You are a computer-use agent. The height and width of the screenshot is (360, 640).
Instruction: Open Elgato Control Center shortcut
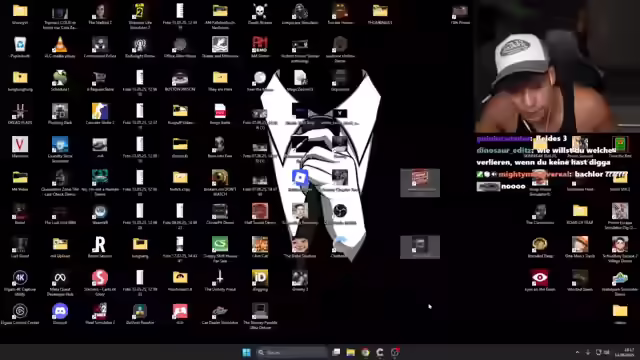20,311
